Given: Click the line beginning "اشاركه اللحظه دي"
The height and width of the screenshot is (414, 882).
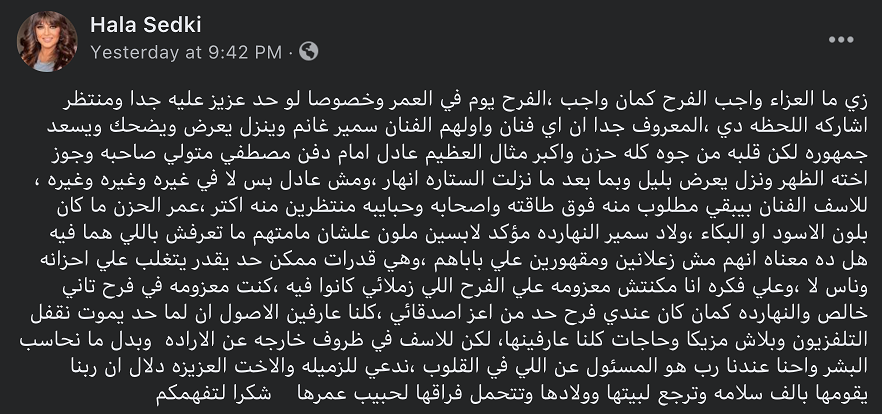Looking at the screenshot, I should (457, 127).
